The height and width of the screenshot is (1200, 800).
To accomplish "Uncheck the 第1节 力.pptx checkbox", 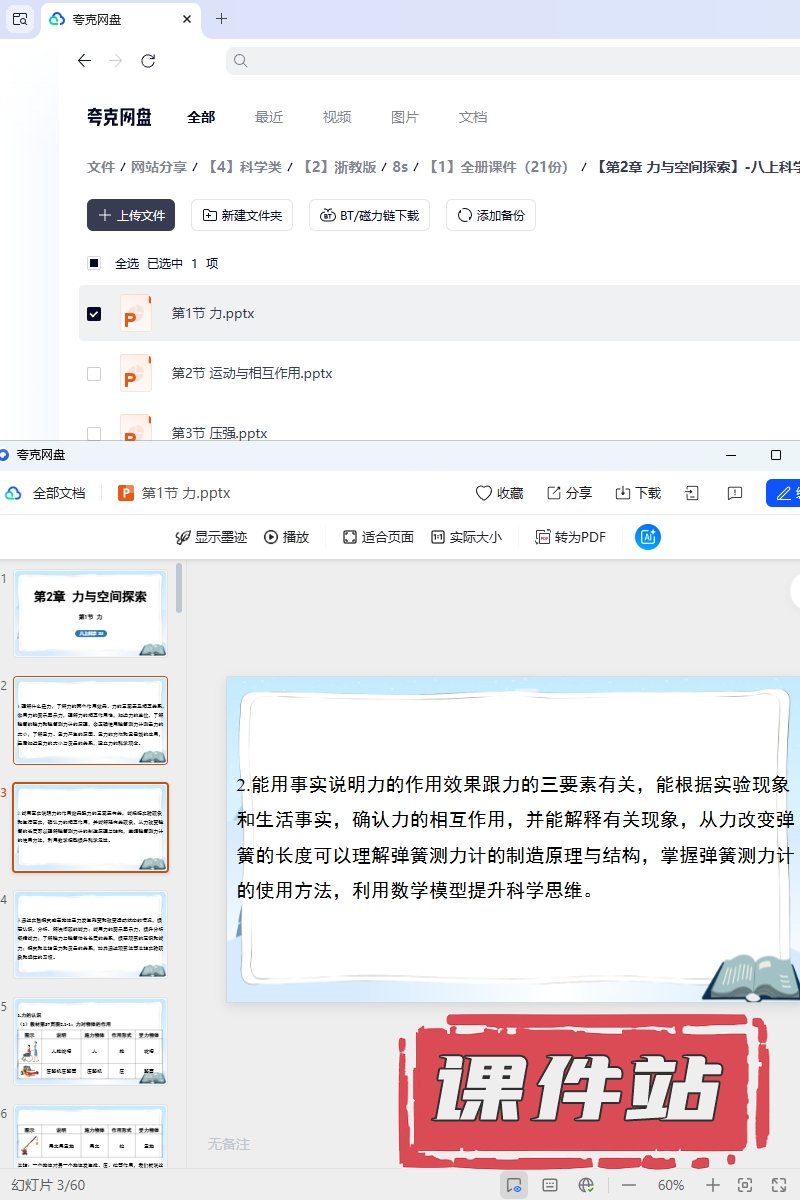I will tap(94, 314).
